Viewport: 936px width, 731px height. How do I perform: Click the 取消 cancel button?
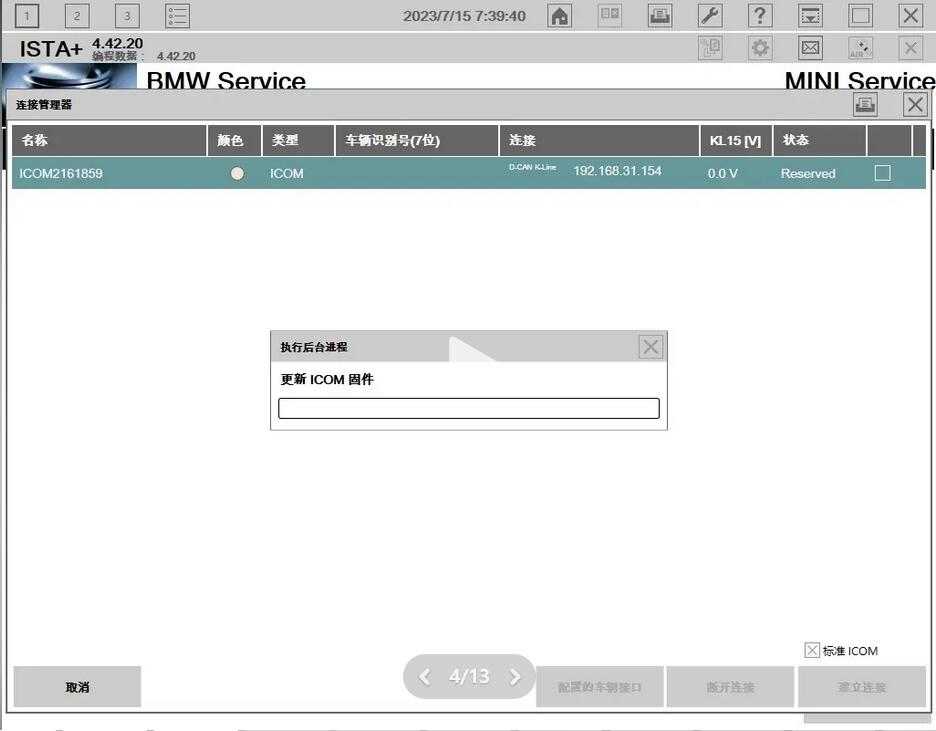coord(77,687)
